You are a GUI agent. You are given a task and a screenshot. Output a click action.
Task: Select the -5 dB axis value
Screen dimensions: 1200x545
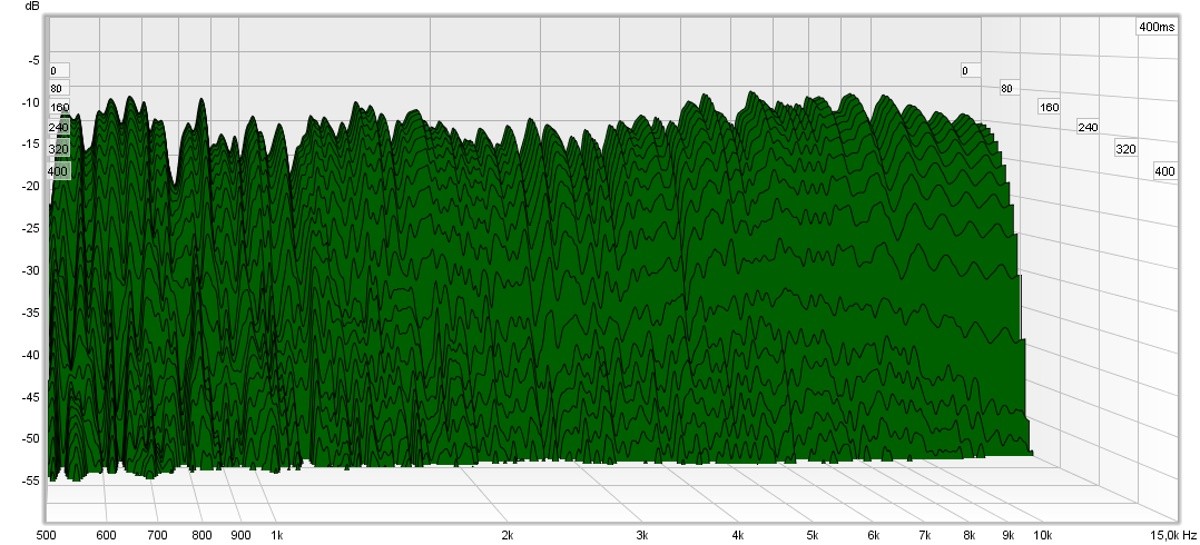click(x=35, y=60)
